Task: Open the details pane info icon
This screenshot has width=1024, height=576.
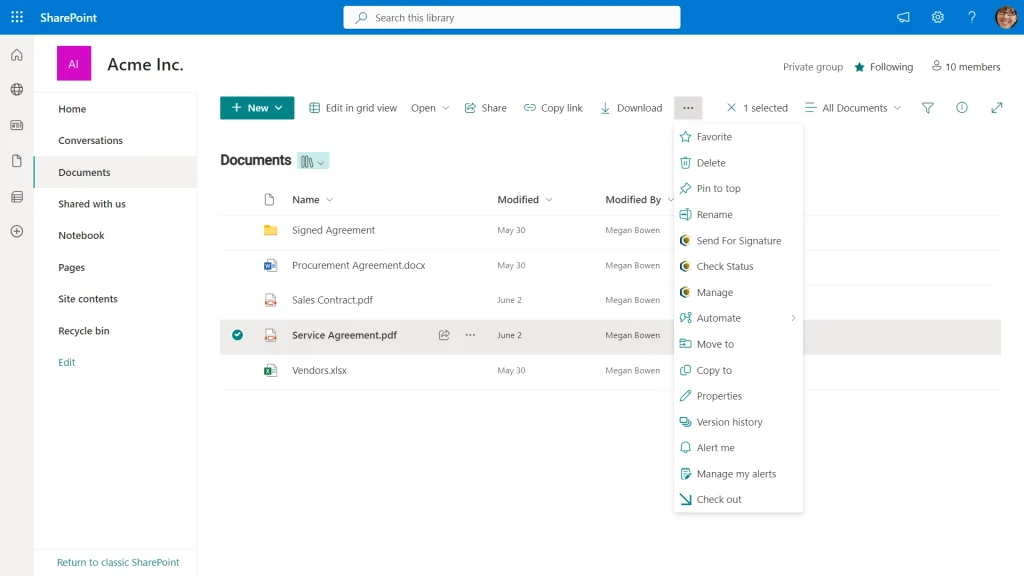Action: pyautogui.click(x=962, y=108)
